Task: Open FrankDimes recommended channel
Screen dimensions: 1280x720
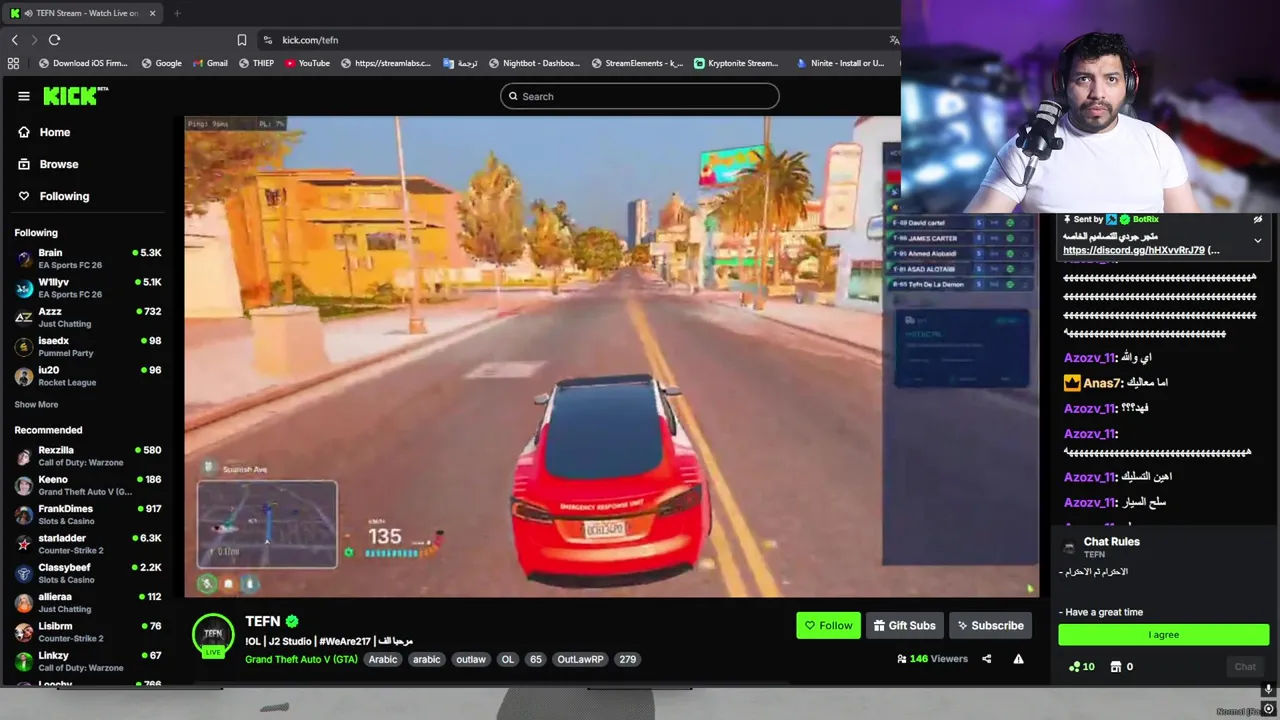Action: (88, 514)
